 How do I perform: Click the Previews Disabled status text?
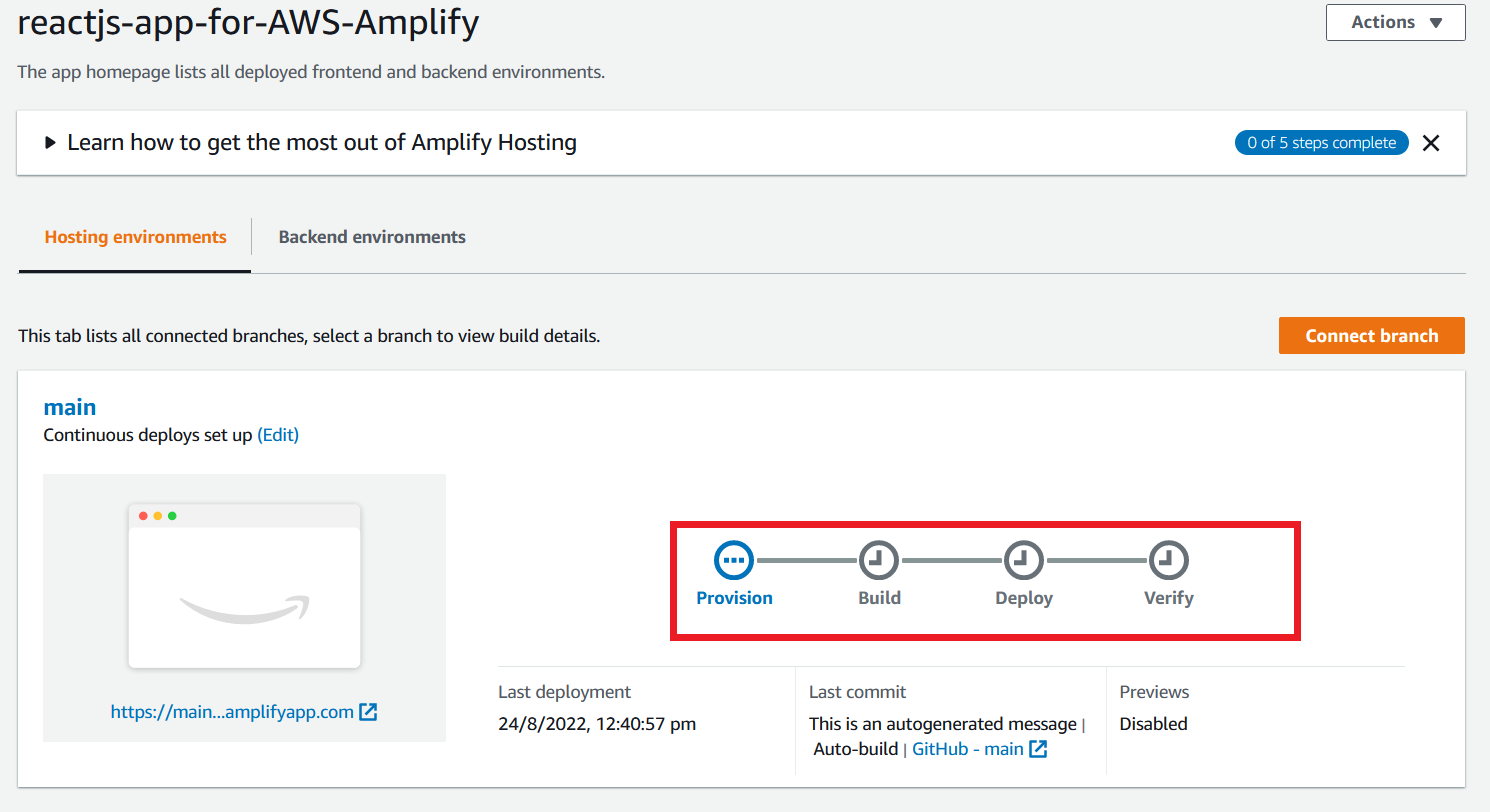coord(1153,723)
